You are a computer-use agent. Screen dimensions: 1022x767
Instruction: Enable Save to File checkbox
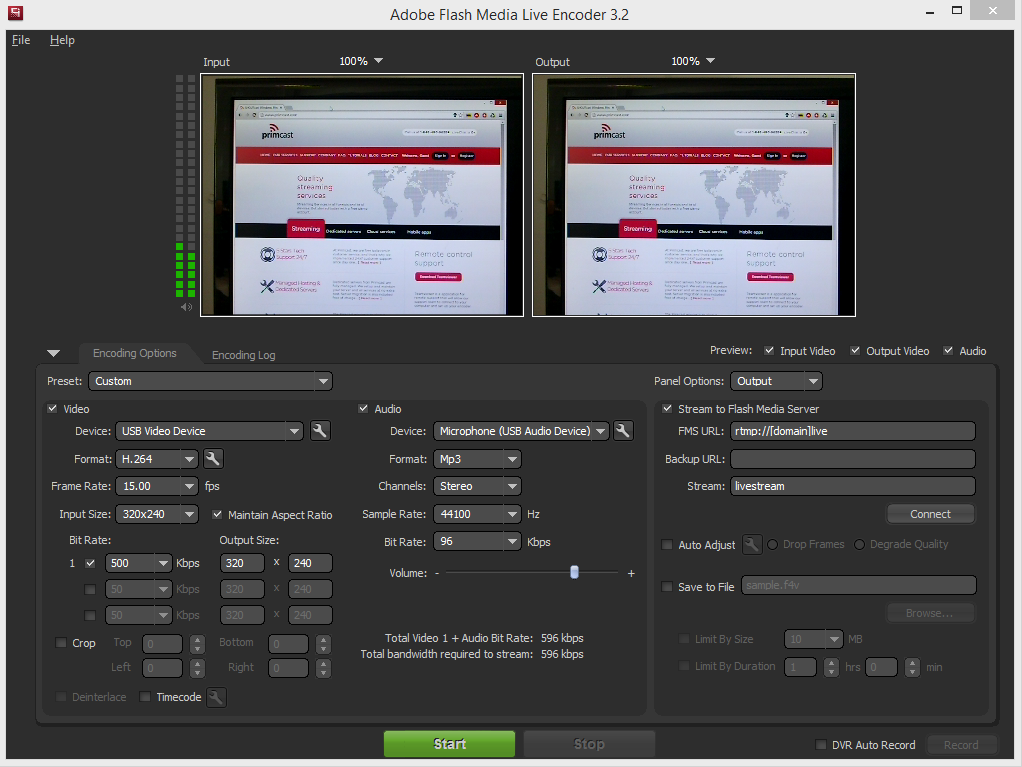(667, 586)
